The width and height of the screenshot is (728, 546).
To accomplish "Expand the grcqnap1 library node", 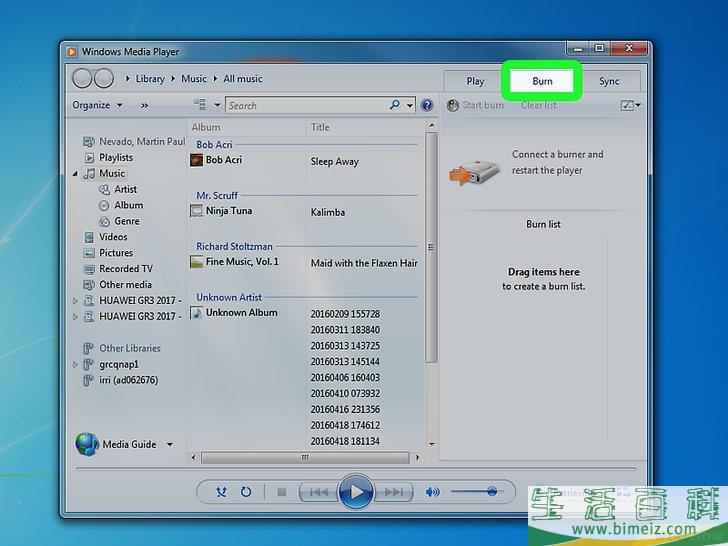I will [x=75, y=364].
